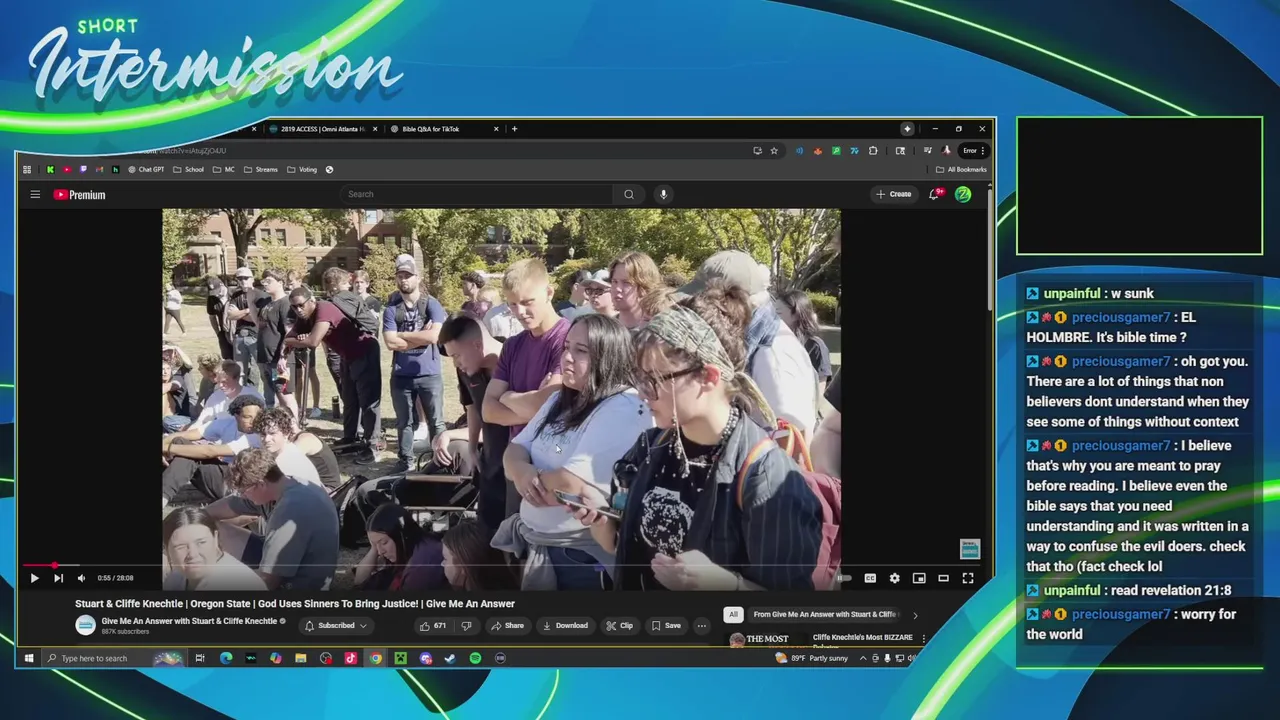Expand the Voting bookmarks folder

point(302,170)
